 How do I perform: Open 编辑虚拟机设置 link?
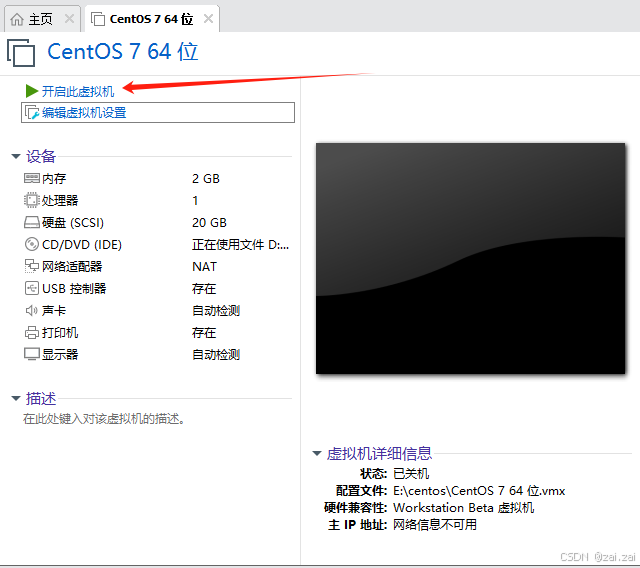click(84, 113)
